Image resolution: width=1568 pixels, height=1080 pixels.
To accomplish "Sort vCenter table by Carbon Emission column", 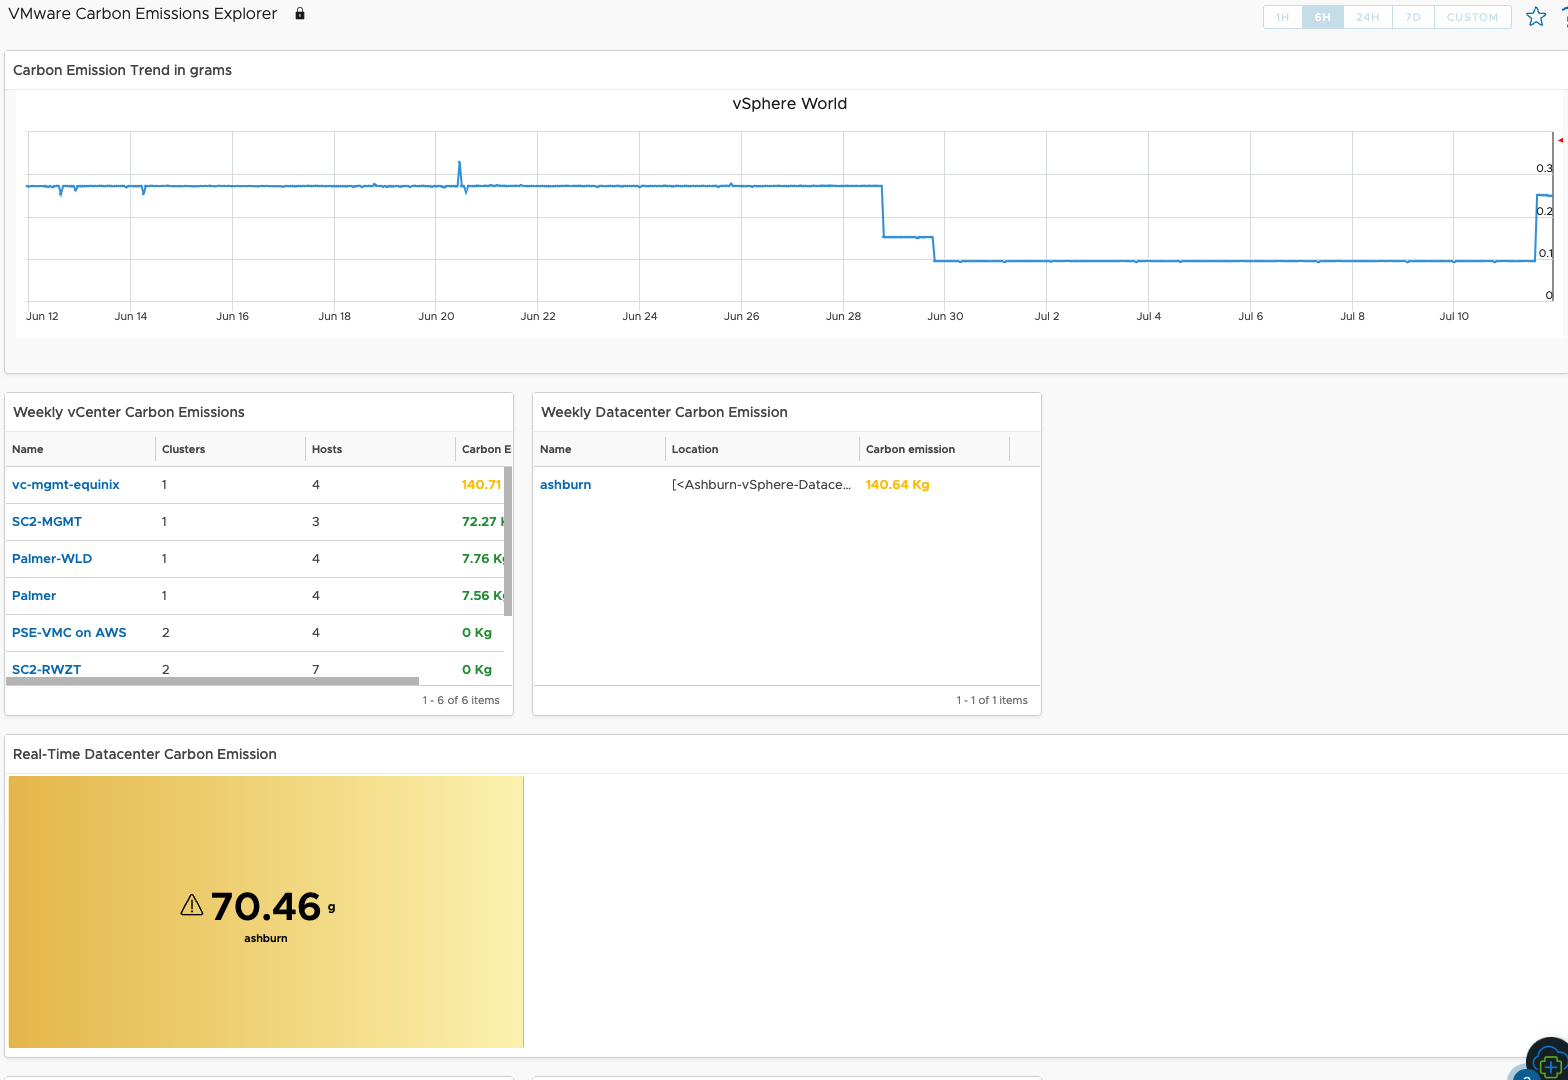I will 485,449.
